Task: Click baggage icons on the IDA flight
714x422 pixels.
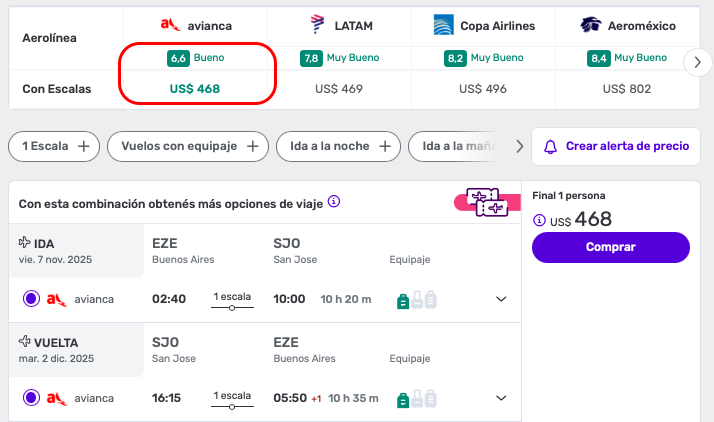Action: tap(417, 299)
